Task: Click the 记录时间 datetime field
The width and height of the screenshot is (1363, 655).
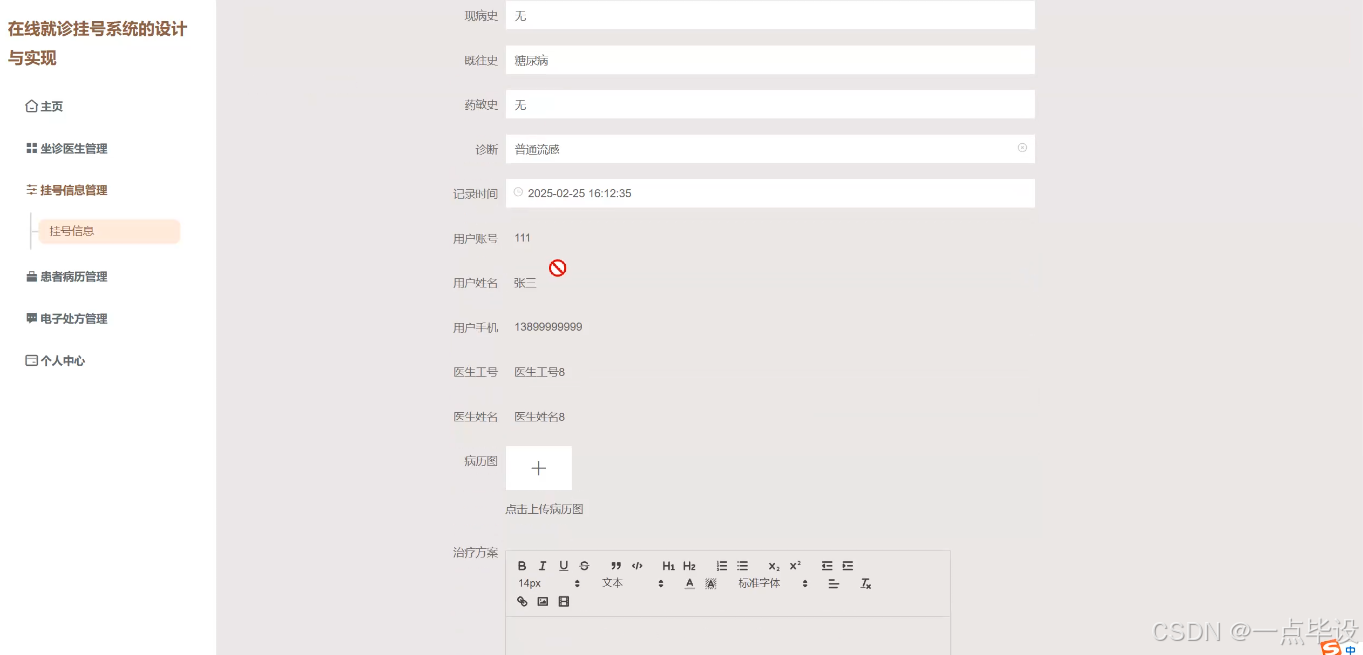Action: (770, 193)
